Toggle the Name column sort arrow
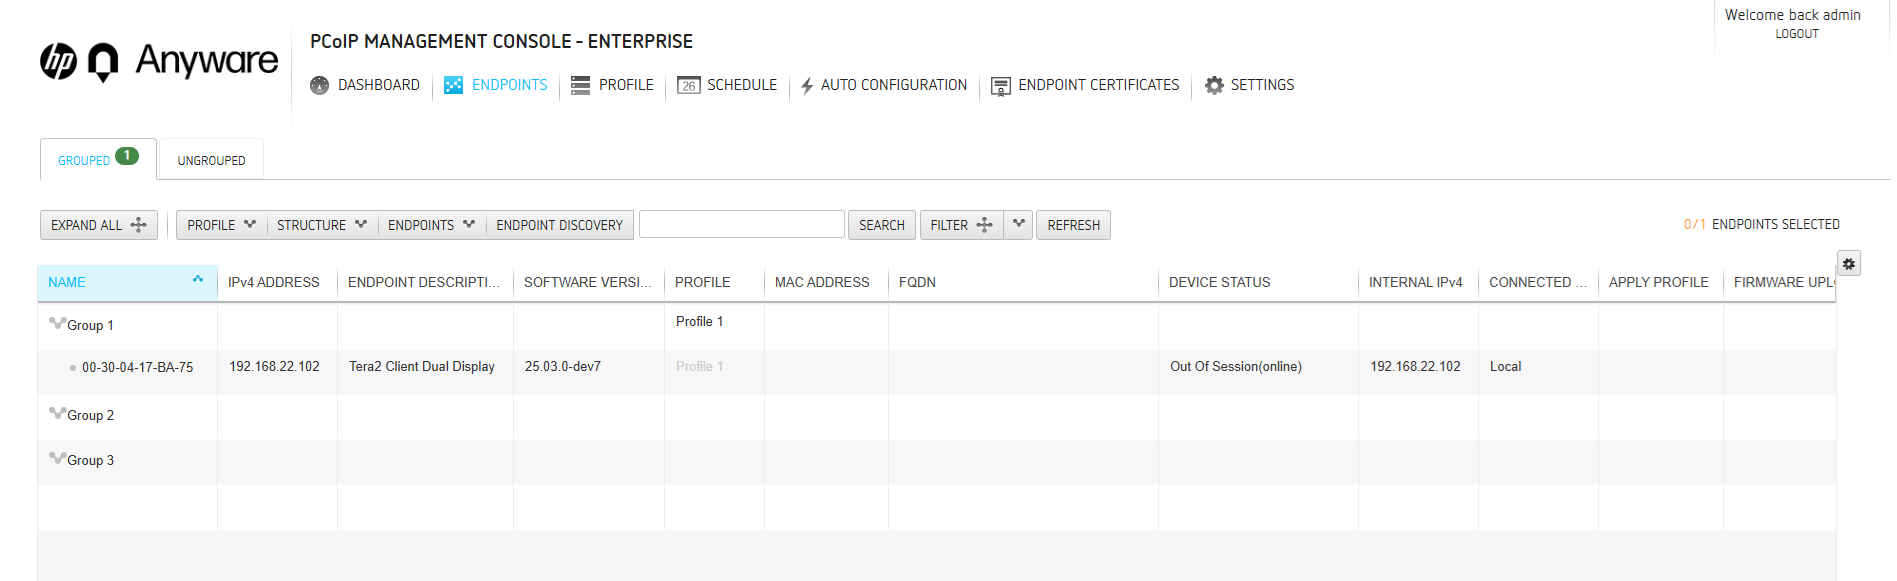 click(198, 279)
